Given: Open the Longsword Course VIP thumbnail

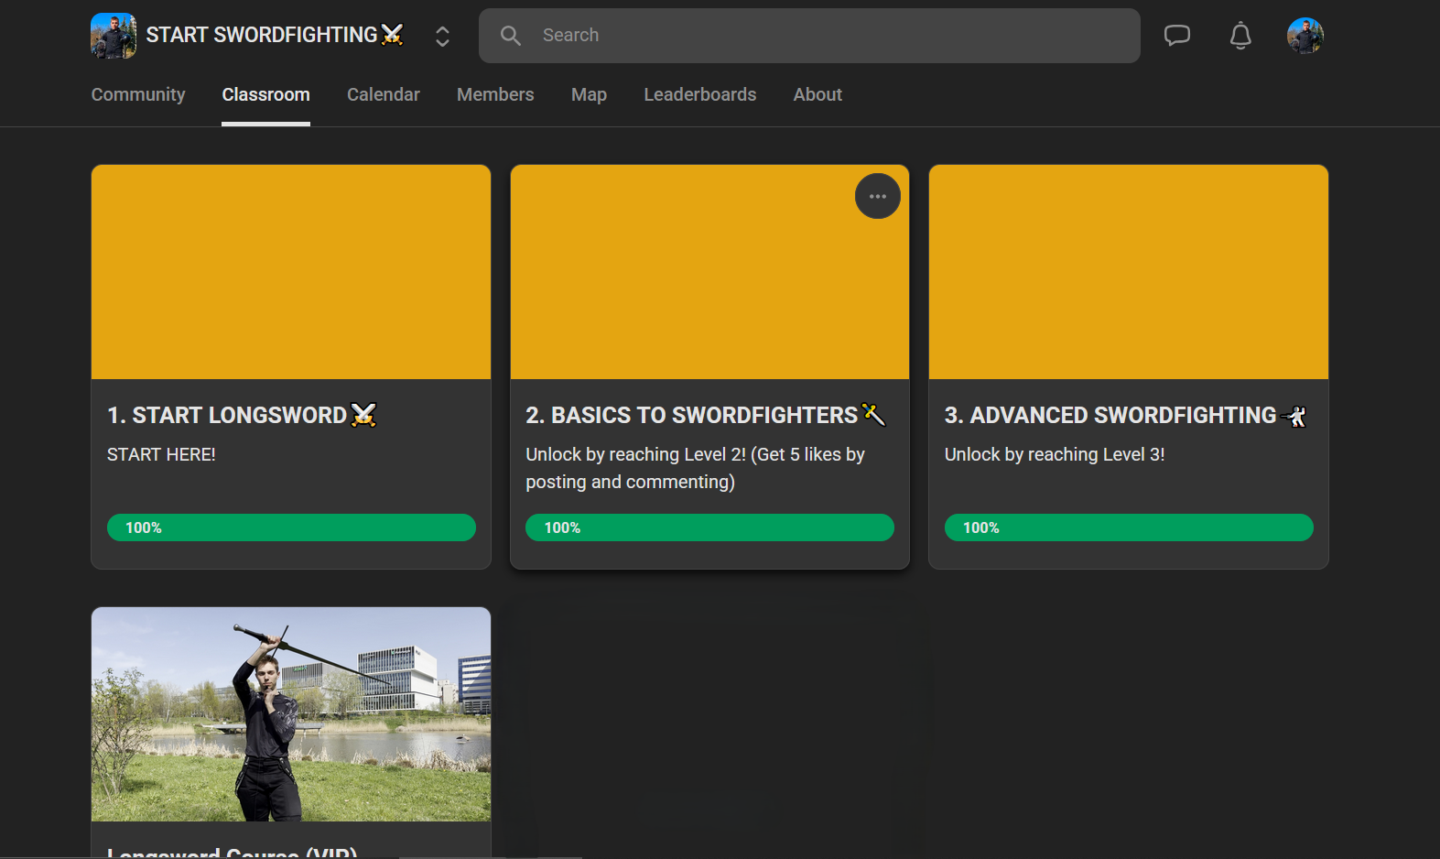Looking at the screenshot, I should 291,714.
